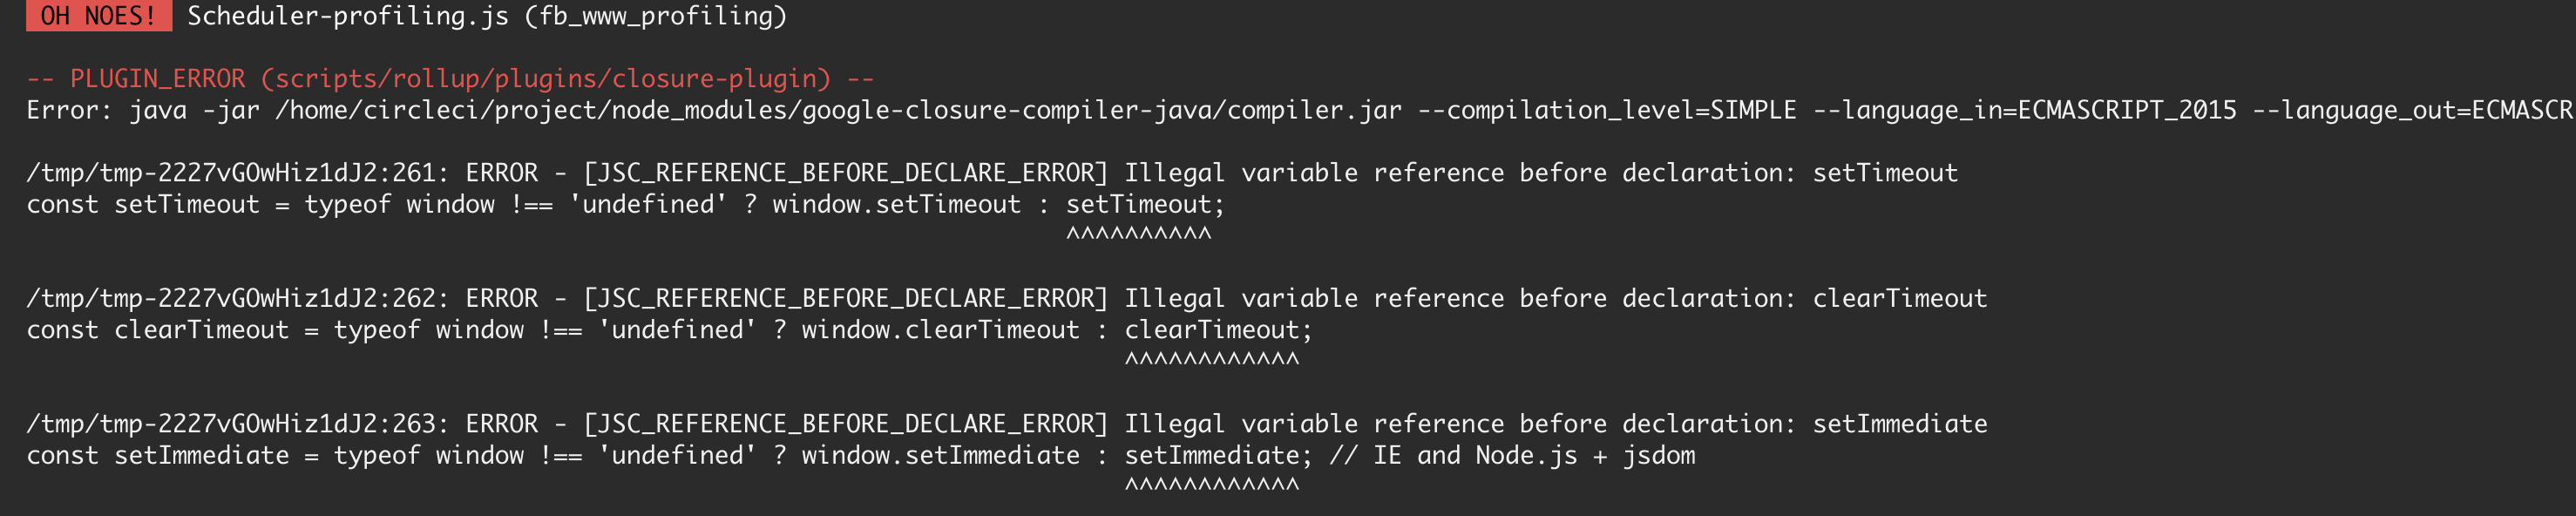Click the red PLUGIN_ERROR header line
Screen dimensions: 2576x516
click(x=449, y=78)
